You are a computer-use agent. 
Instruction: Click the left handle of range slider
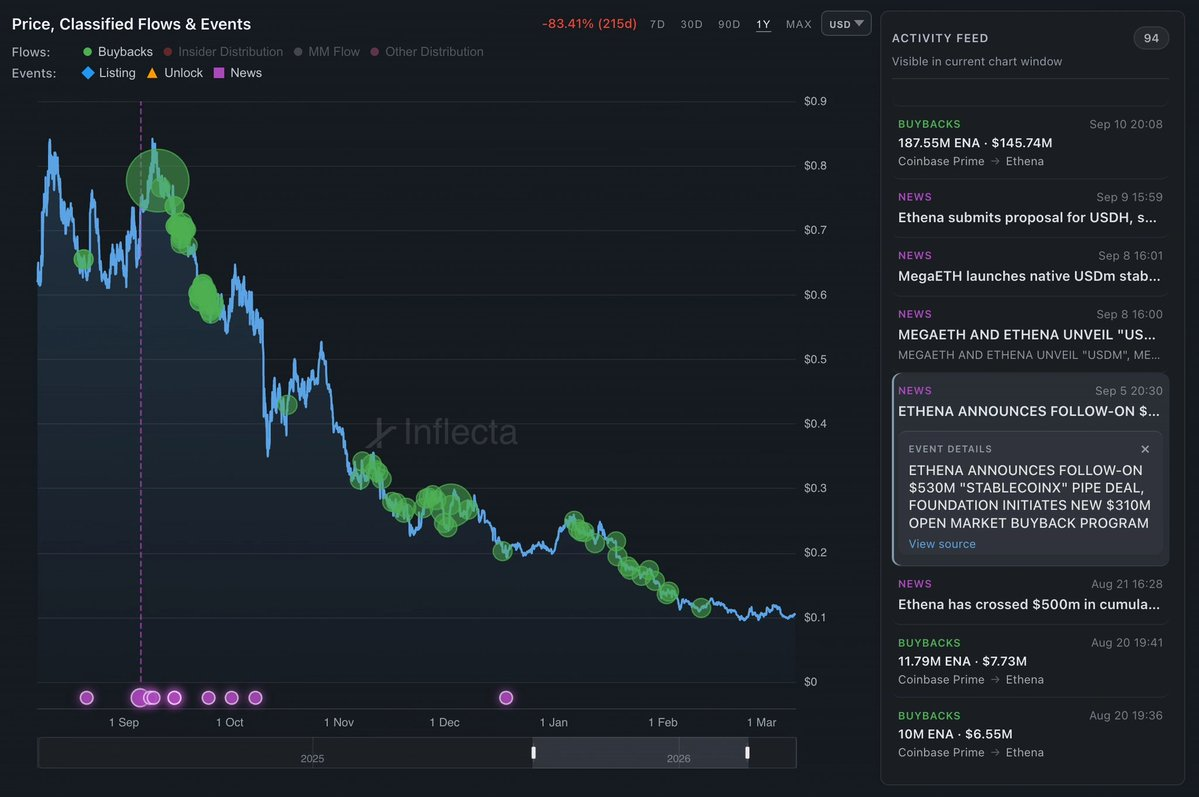534,753
